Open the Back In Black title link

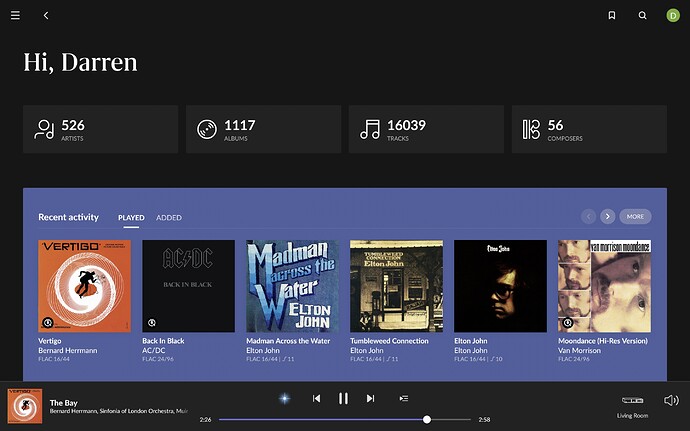click(x=163, y=341)
